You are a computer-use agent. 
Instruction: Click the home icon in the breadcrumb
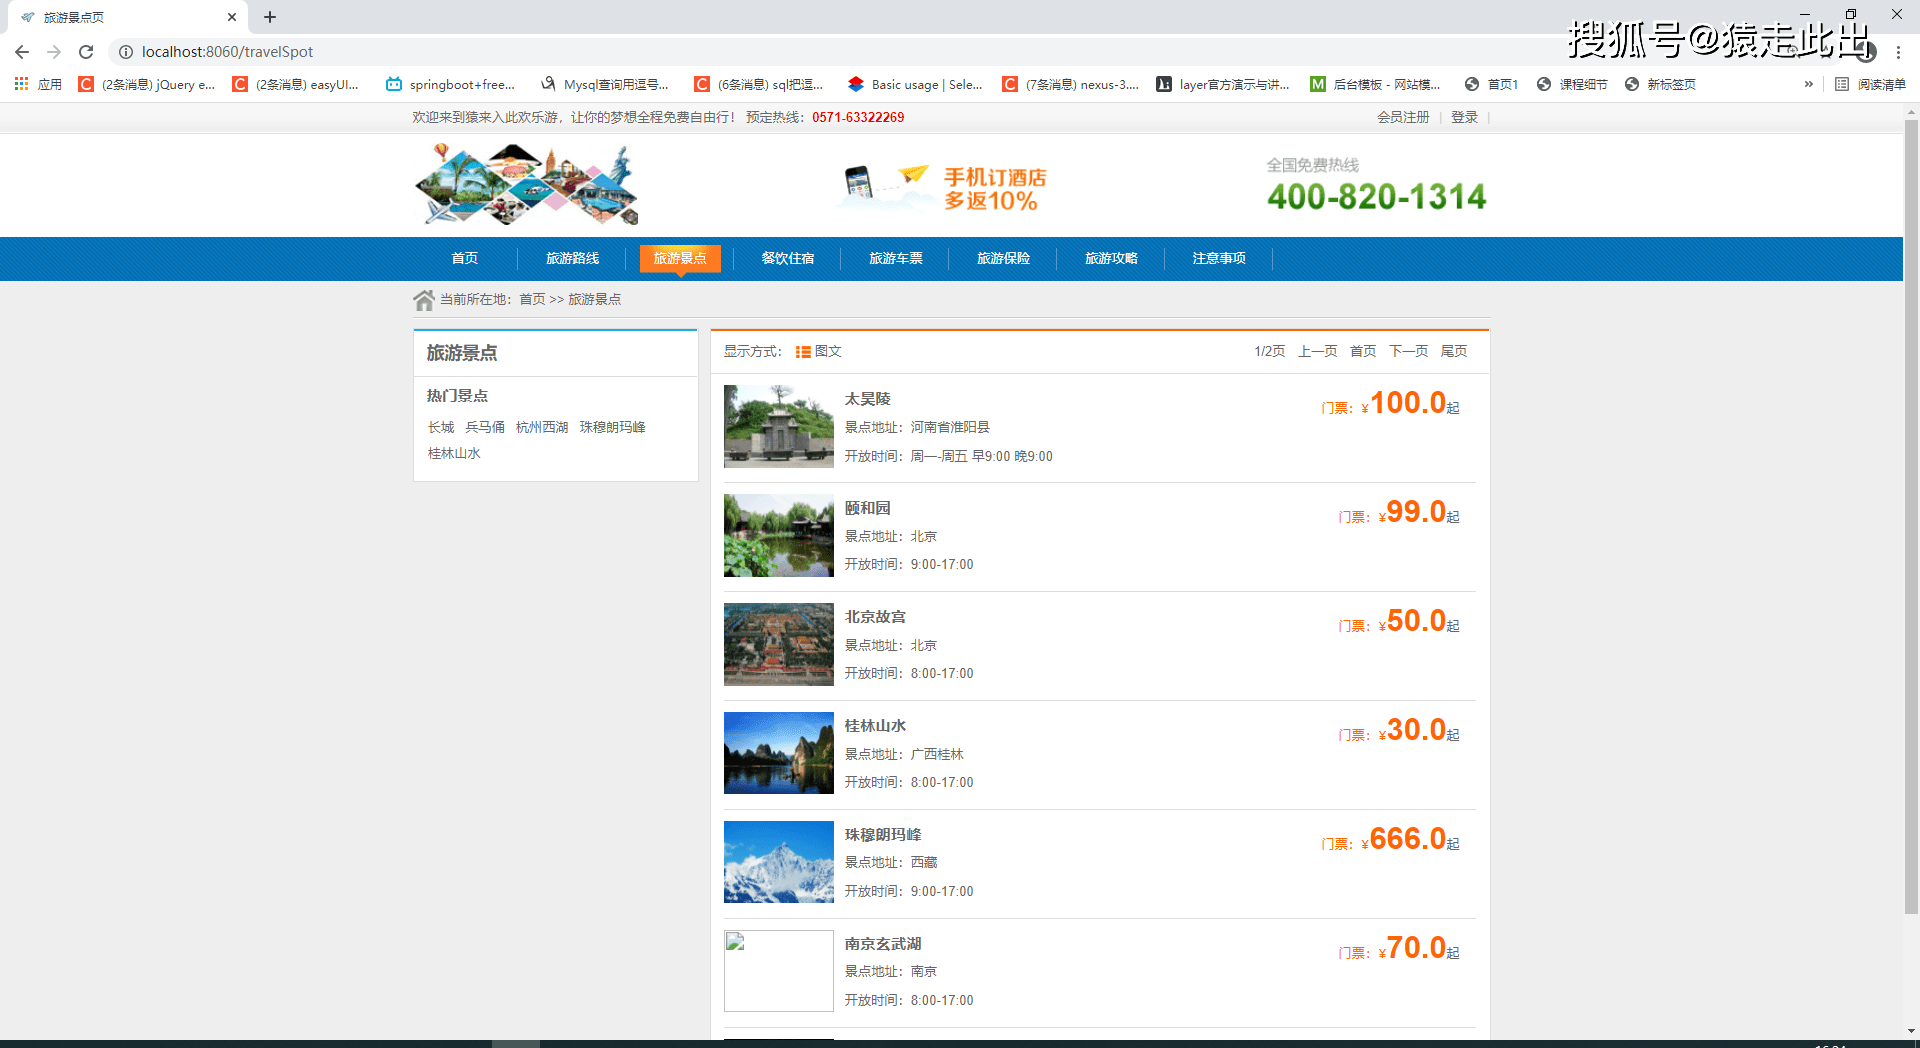tap(424, 300)
